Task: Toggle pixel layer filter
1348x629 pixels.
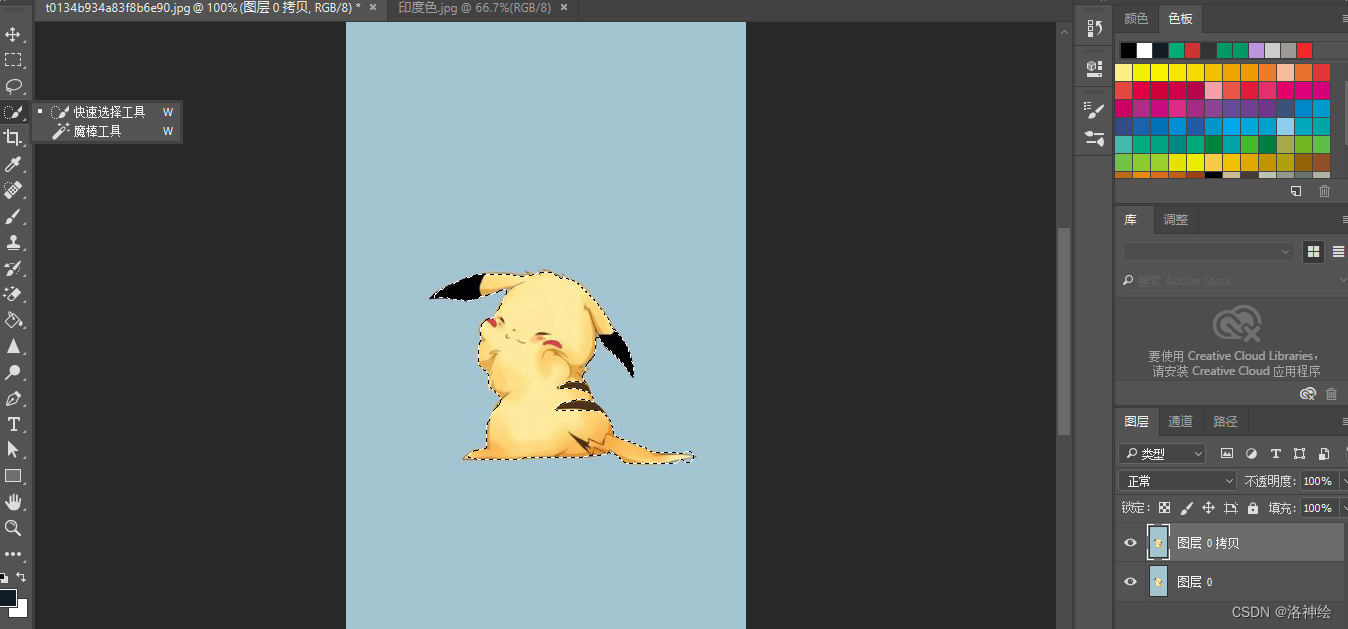Action: tap(1227, 454)
